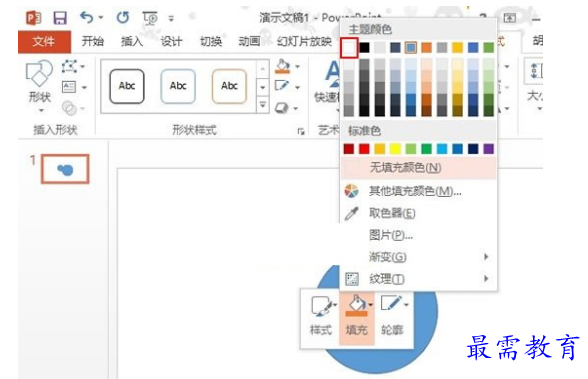Click mini toolbar 样式 button
The height and width of the screenshot is (379, 588).
coord(321,317)
